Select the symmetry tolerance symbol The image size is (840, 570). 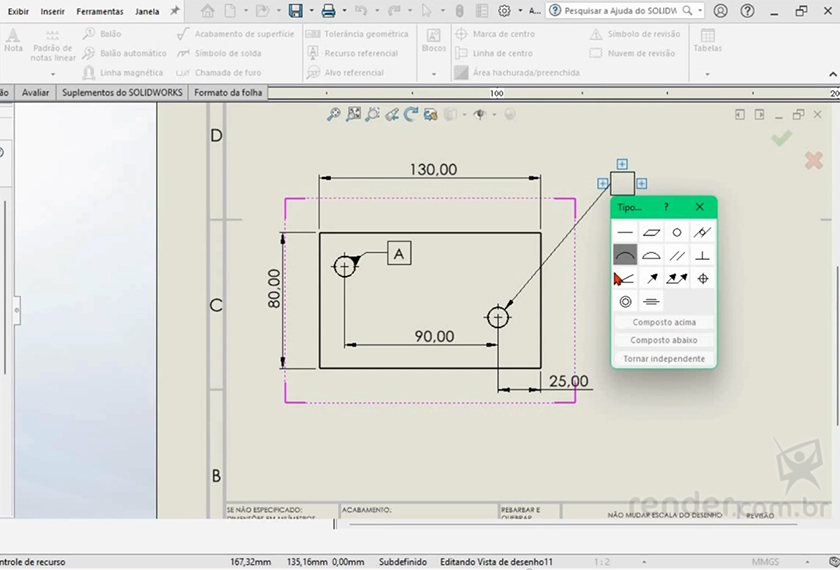click(x=651, y=301)
